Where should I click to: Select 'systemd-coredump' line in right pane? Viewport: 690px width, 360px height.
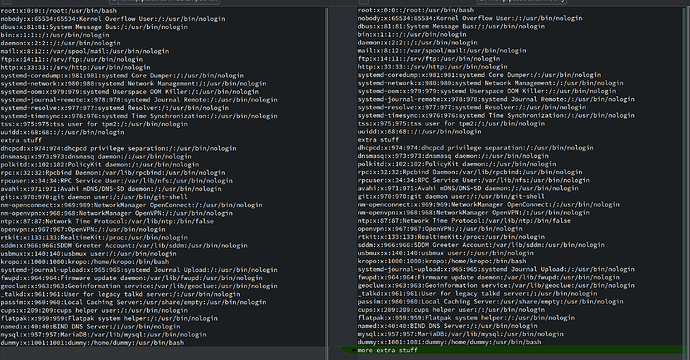click(x=479, y=75)
